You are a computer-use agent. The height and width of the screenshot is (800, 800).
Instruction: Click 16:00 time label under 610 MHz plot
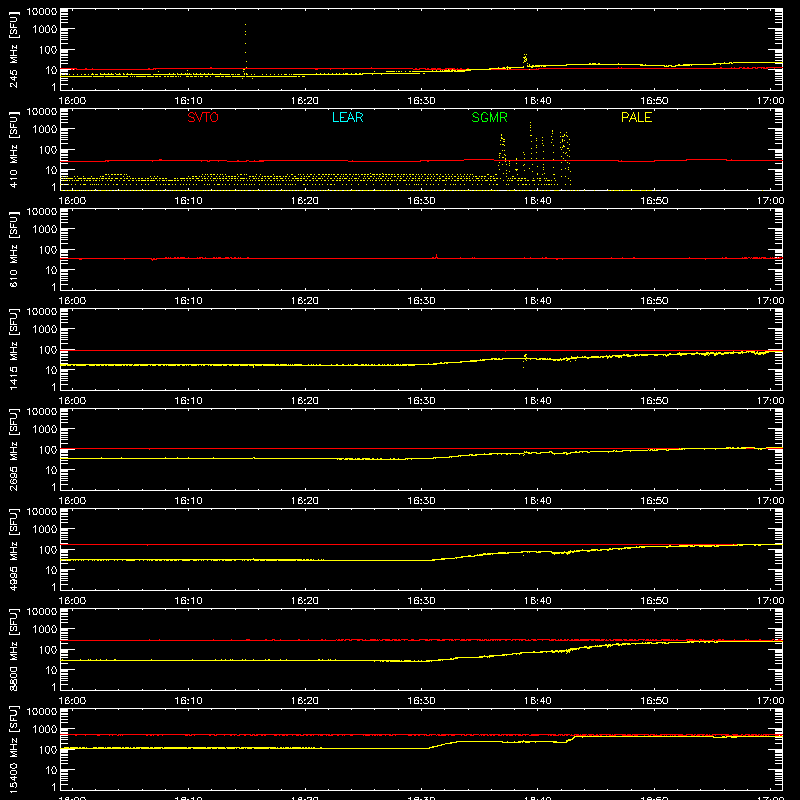72,301
